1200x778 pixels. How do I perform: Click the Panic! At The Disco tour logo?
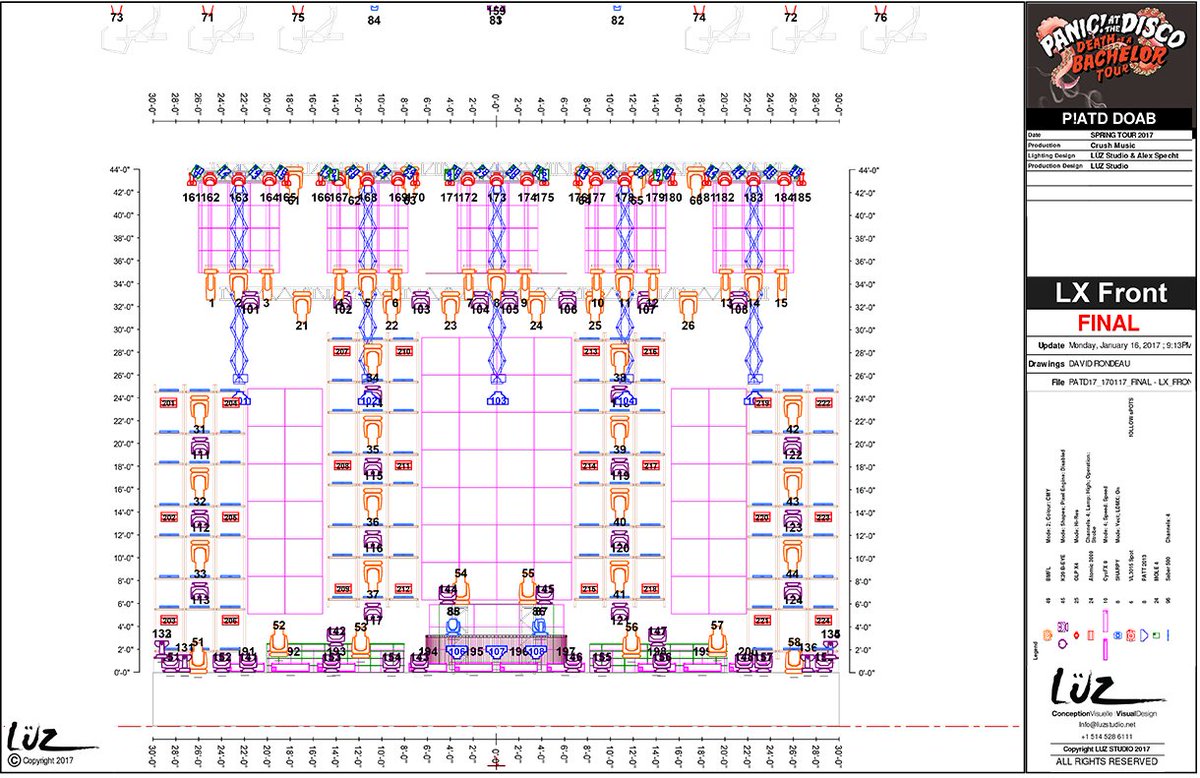(x=1110, y=45)
